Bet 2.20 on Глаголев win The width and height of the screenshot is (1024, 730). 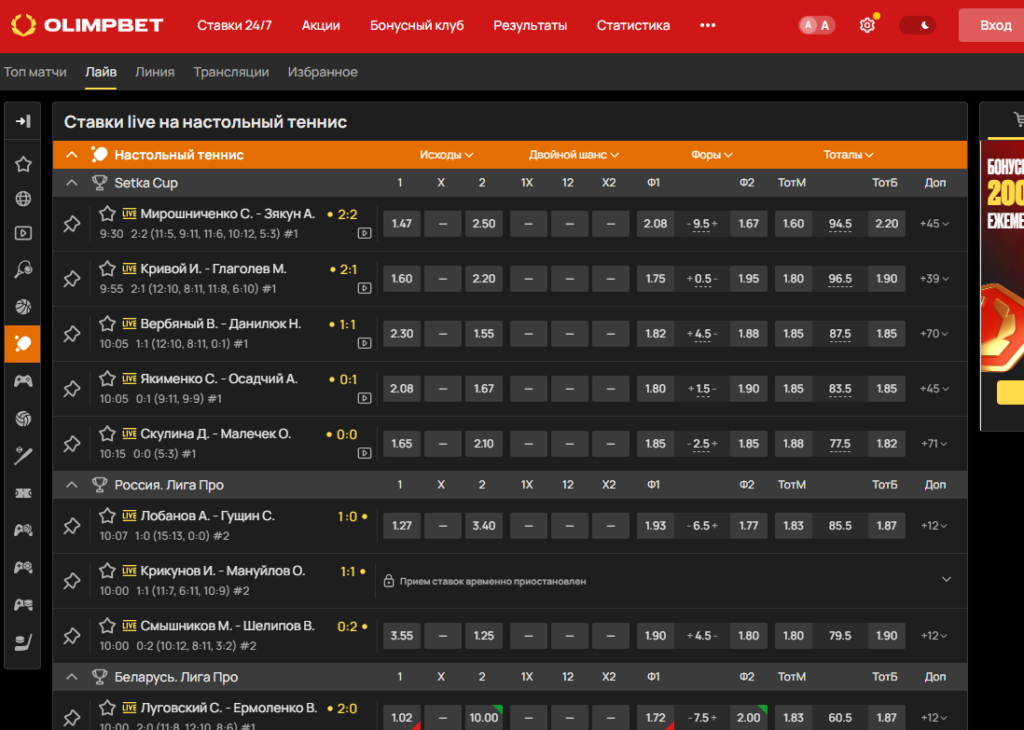click(x=484, y=278)
